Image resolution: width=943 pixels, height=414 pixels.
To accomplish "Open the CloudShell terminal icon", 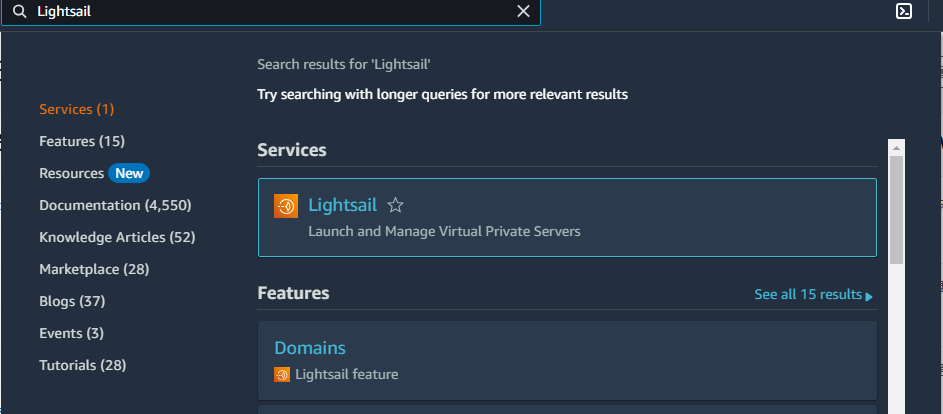I will pyautogui.click(x=904, y=11).
